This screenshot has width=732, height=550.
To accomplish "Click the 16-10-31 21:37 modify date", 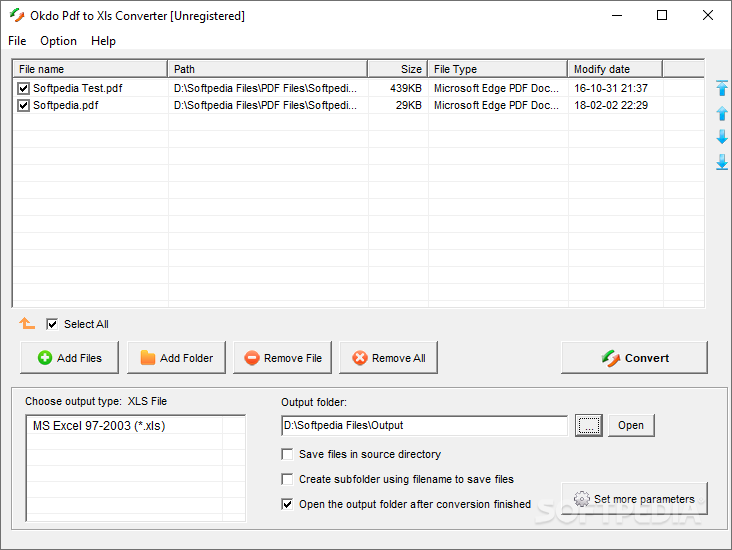I will pyautogui.click(x=611, y=88).
